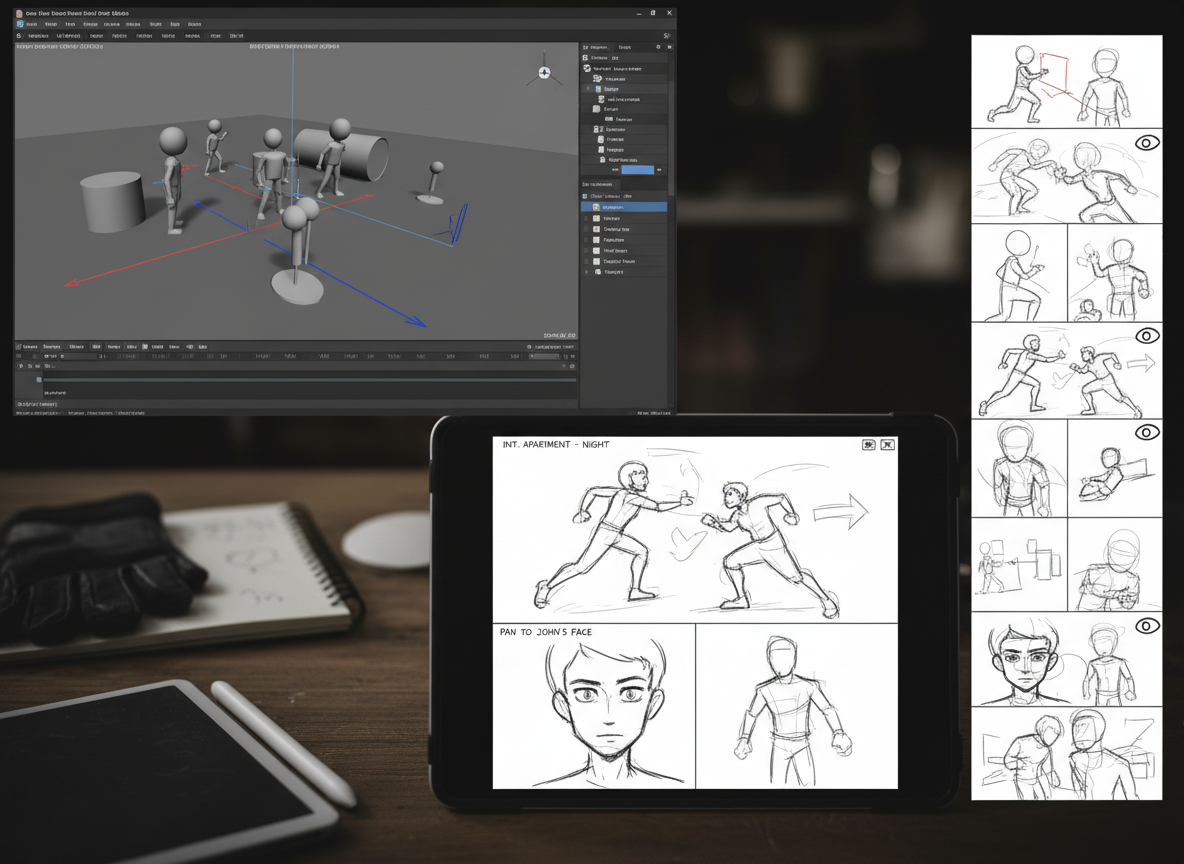
Task: Select fist-raised figure thumbnail beside kneeling figure
Action: point(1115,273)
